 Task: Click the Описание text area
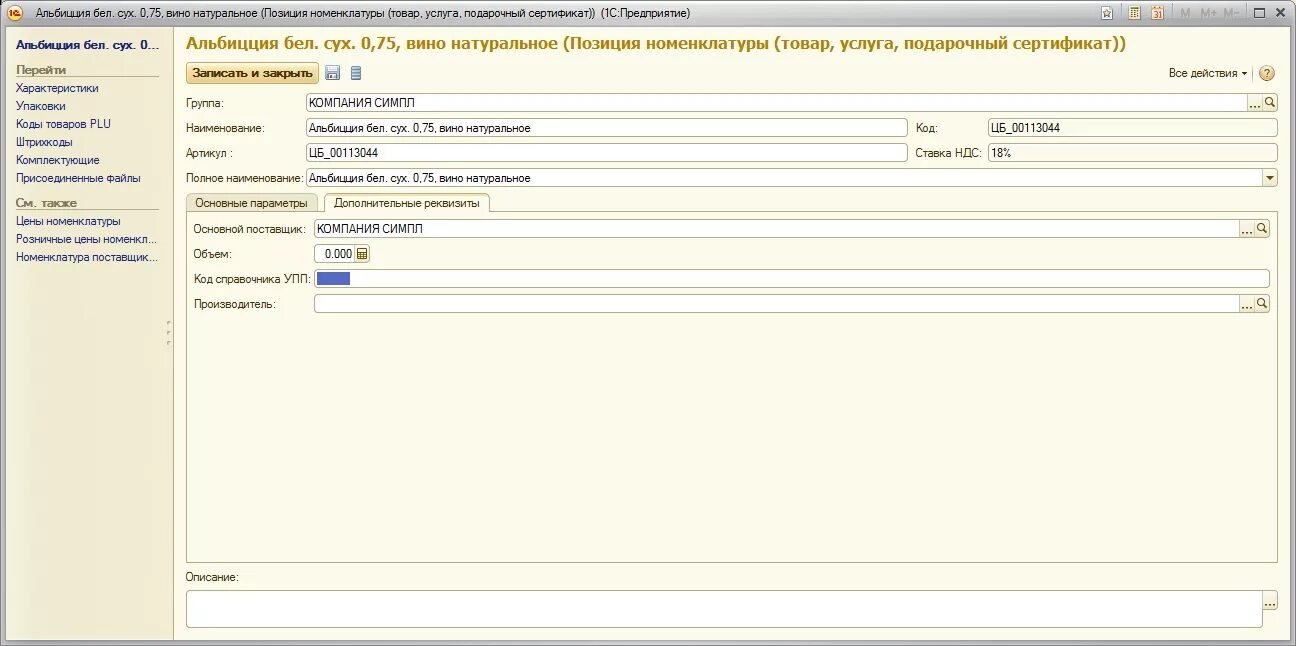pos(724,609)
